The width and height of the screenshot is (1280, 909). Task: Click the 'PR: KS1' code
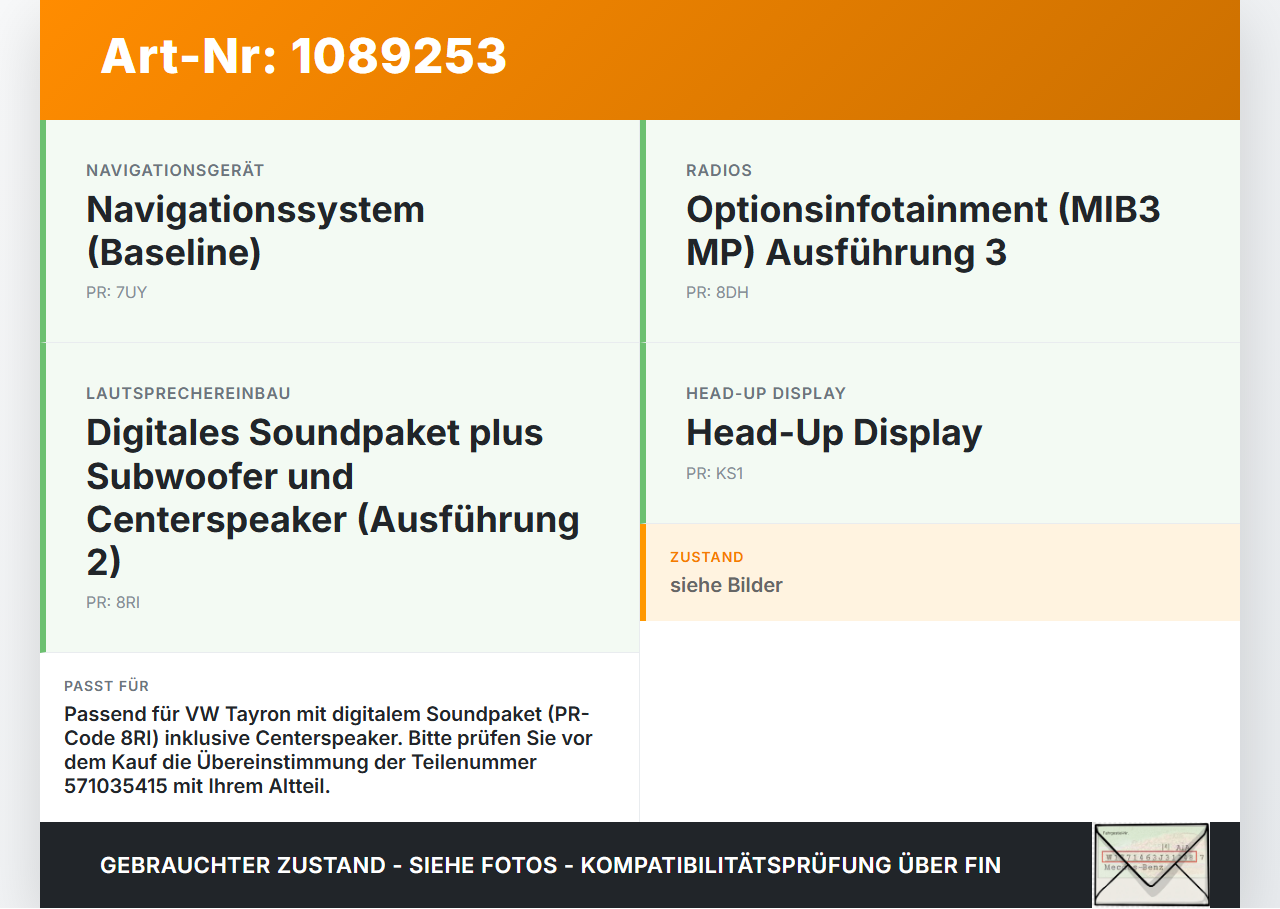[715, 474]
